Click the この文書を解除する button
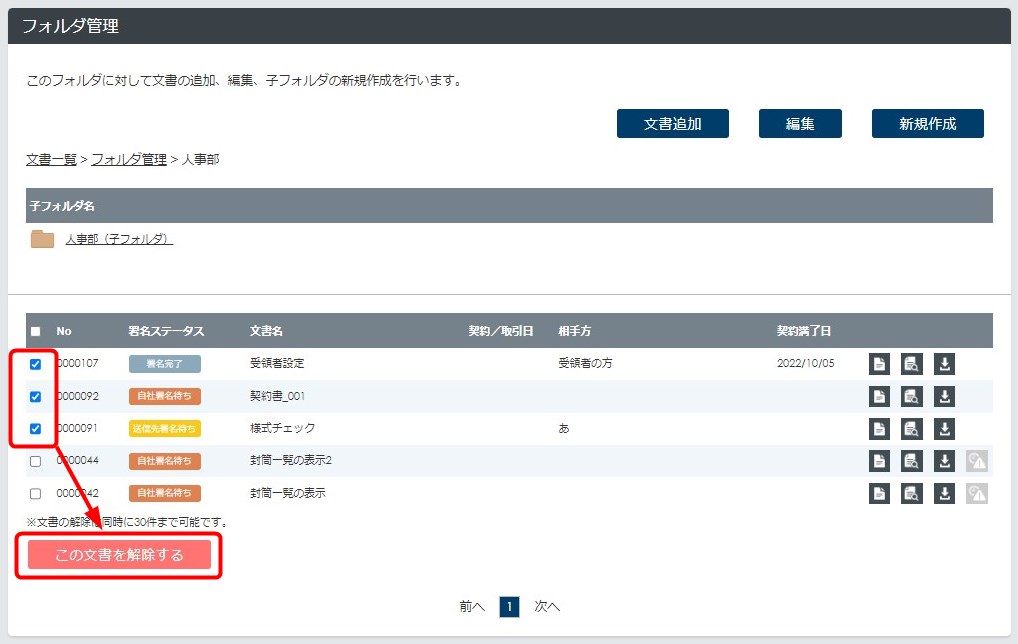Viewport: 1018px width, 644px height. [119, 555]
